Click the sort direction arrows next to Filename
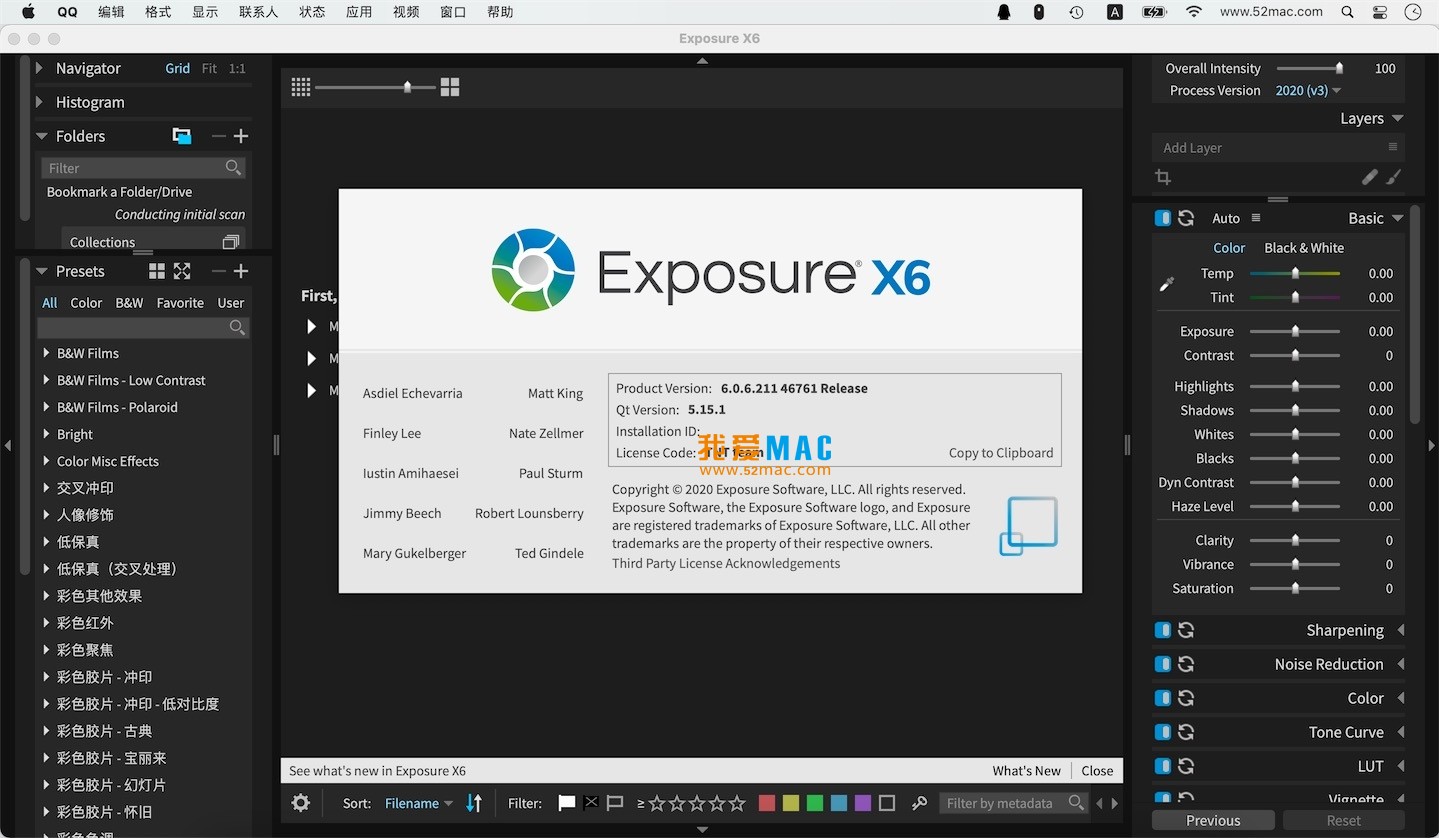 (473, 803)
